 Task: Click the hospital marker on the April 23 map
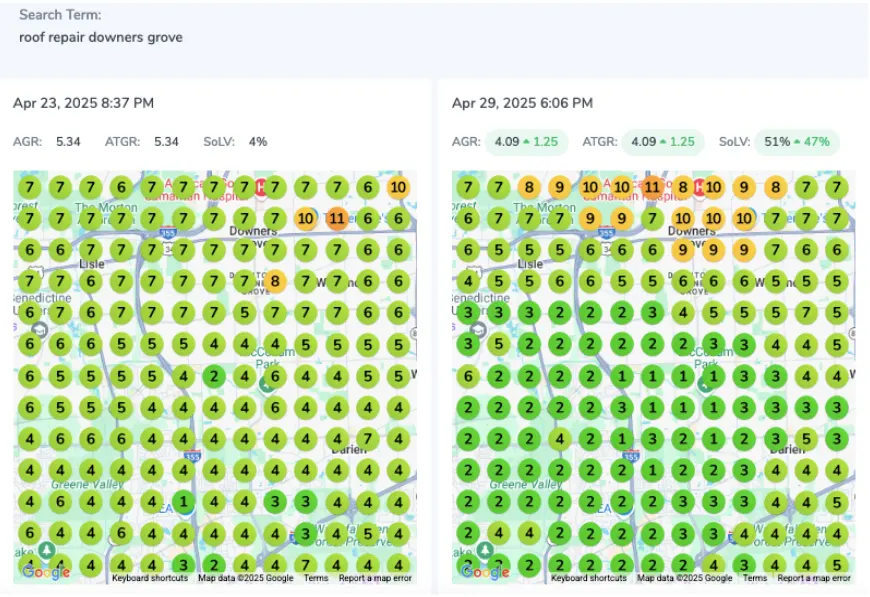(263, 186)
